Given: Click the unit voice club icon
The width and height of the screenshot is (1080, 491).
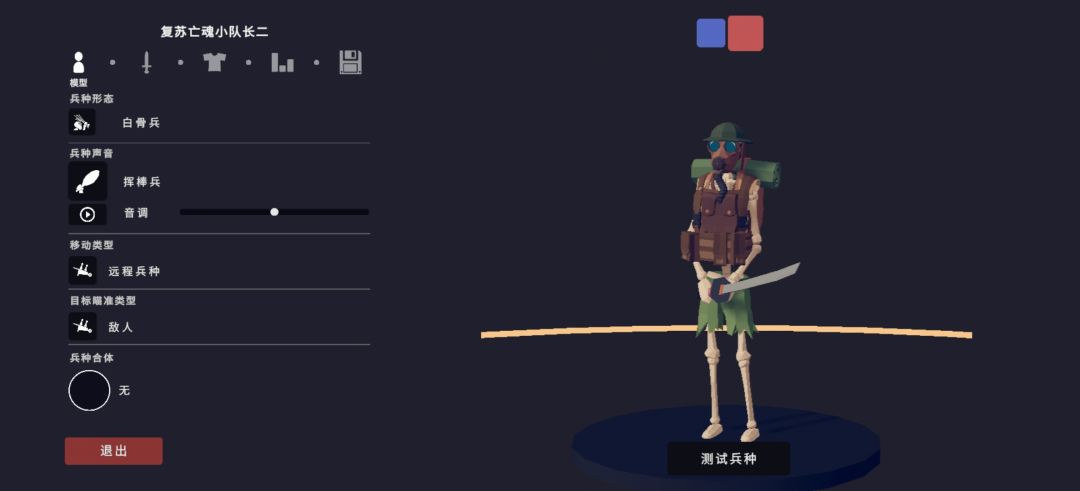Looking at the screenshot, I should point(87,182).
